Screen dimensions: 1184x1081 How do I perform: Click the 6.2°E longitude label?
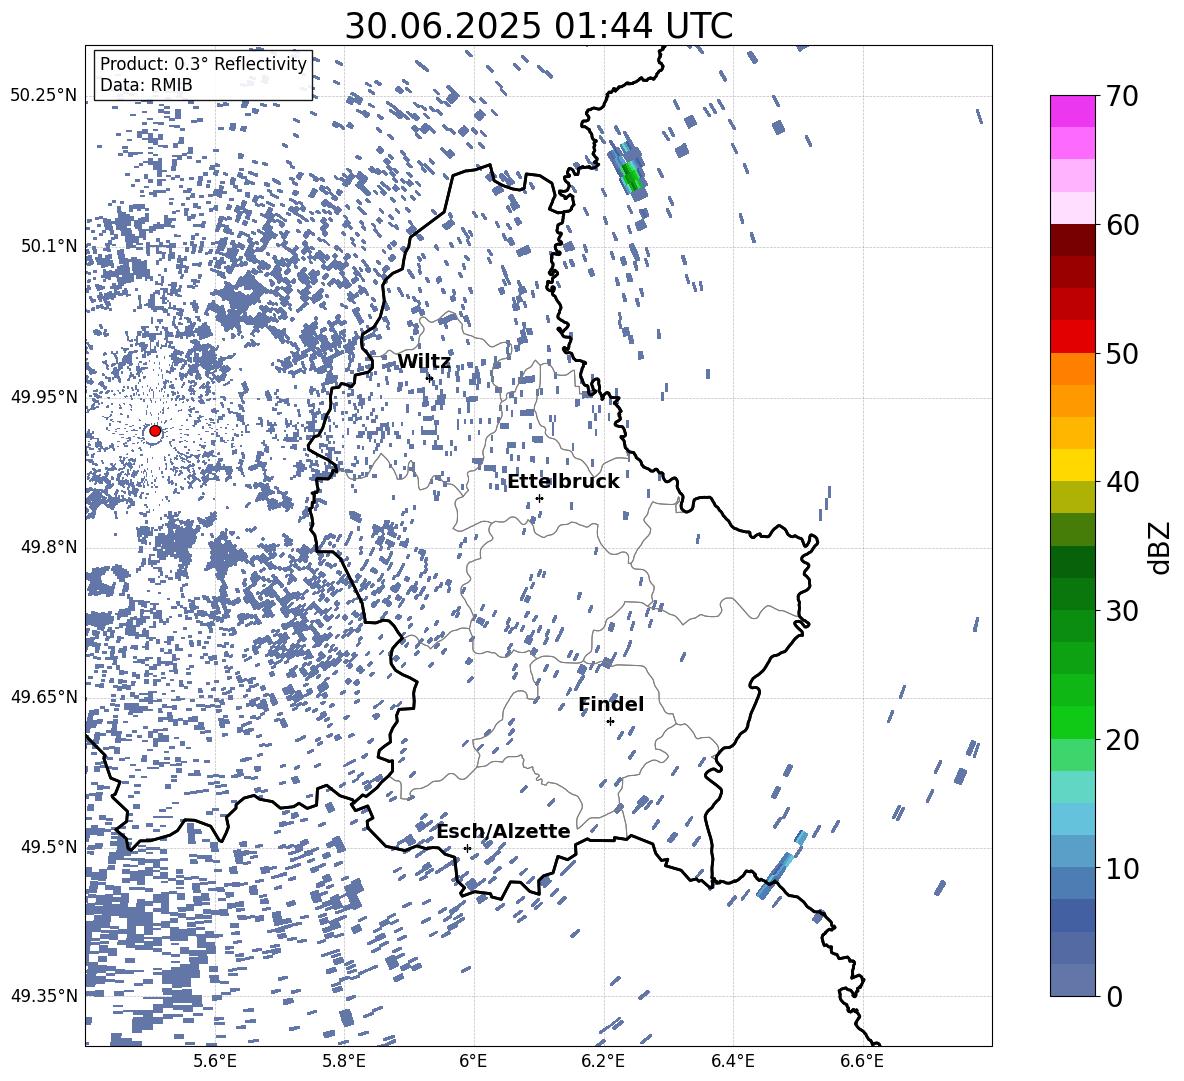pyautogui.click(x=603, y=1061)
